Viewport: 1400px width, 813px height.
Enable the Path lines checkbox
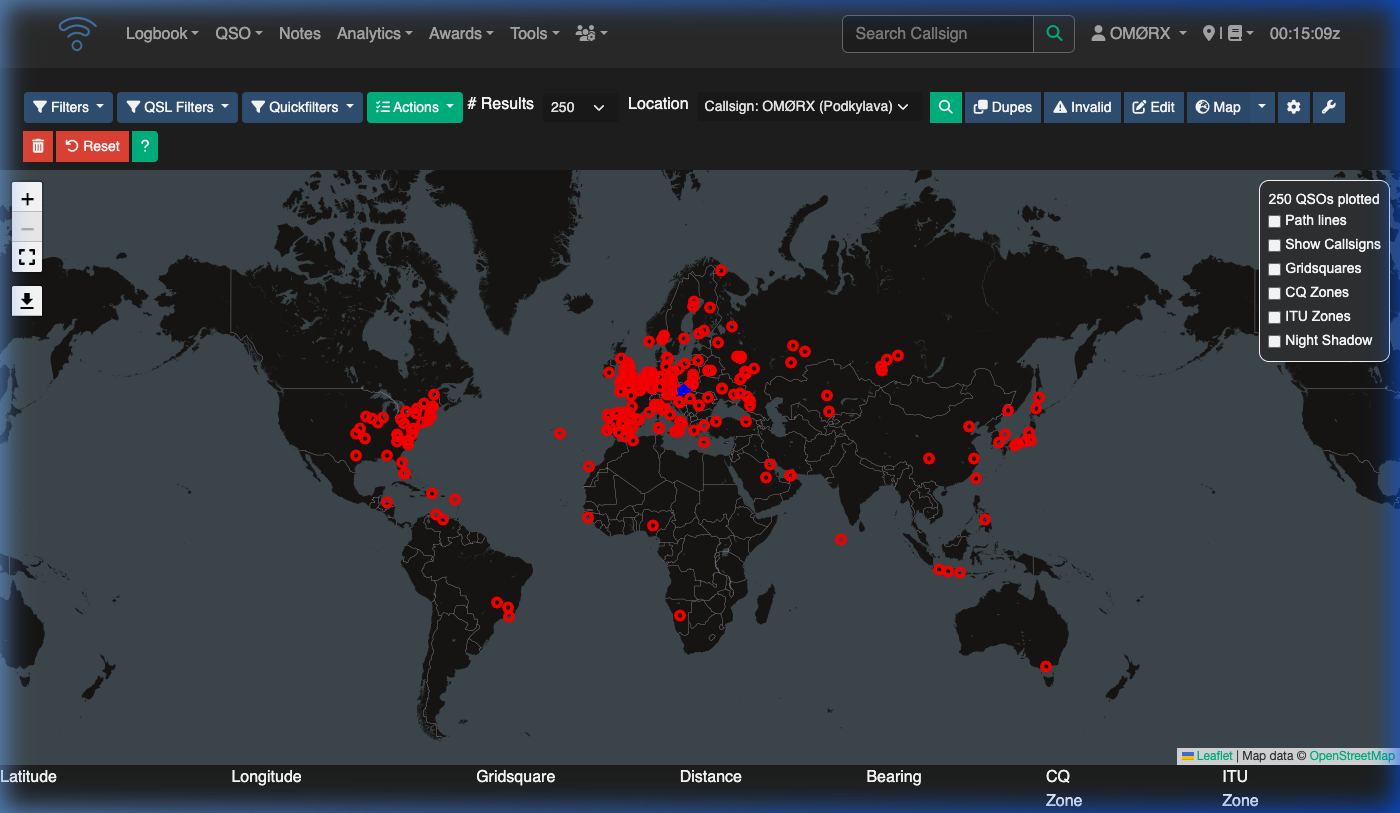pos(1274,221)
